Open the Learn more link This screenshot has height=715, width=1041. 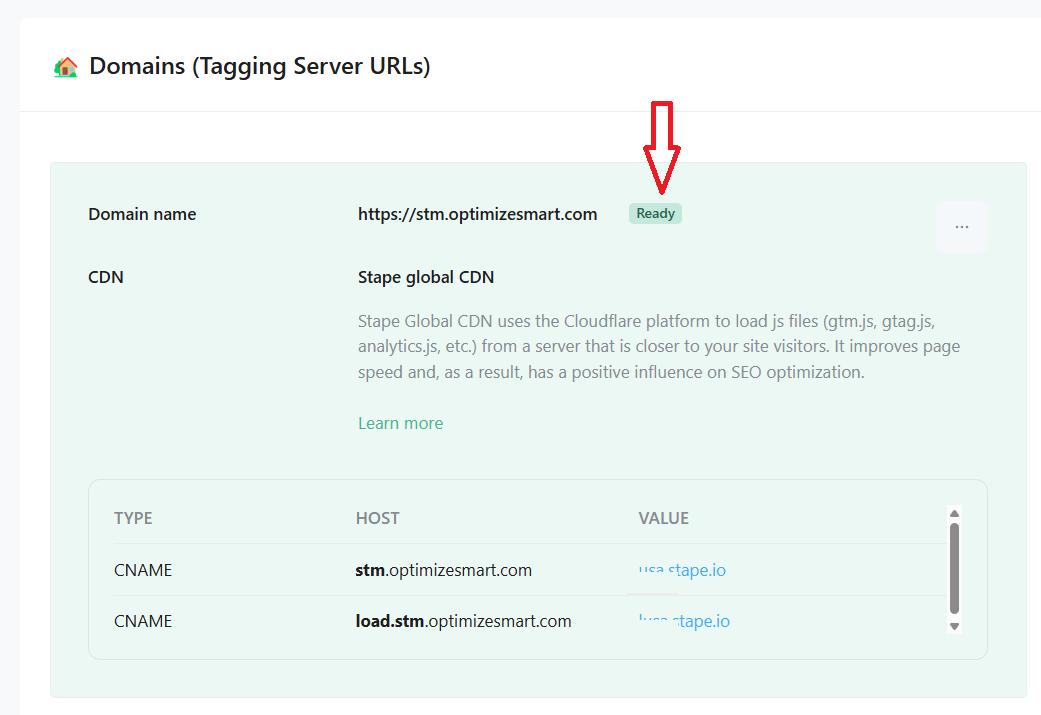[x=400, y=423]
